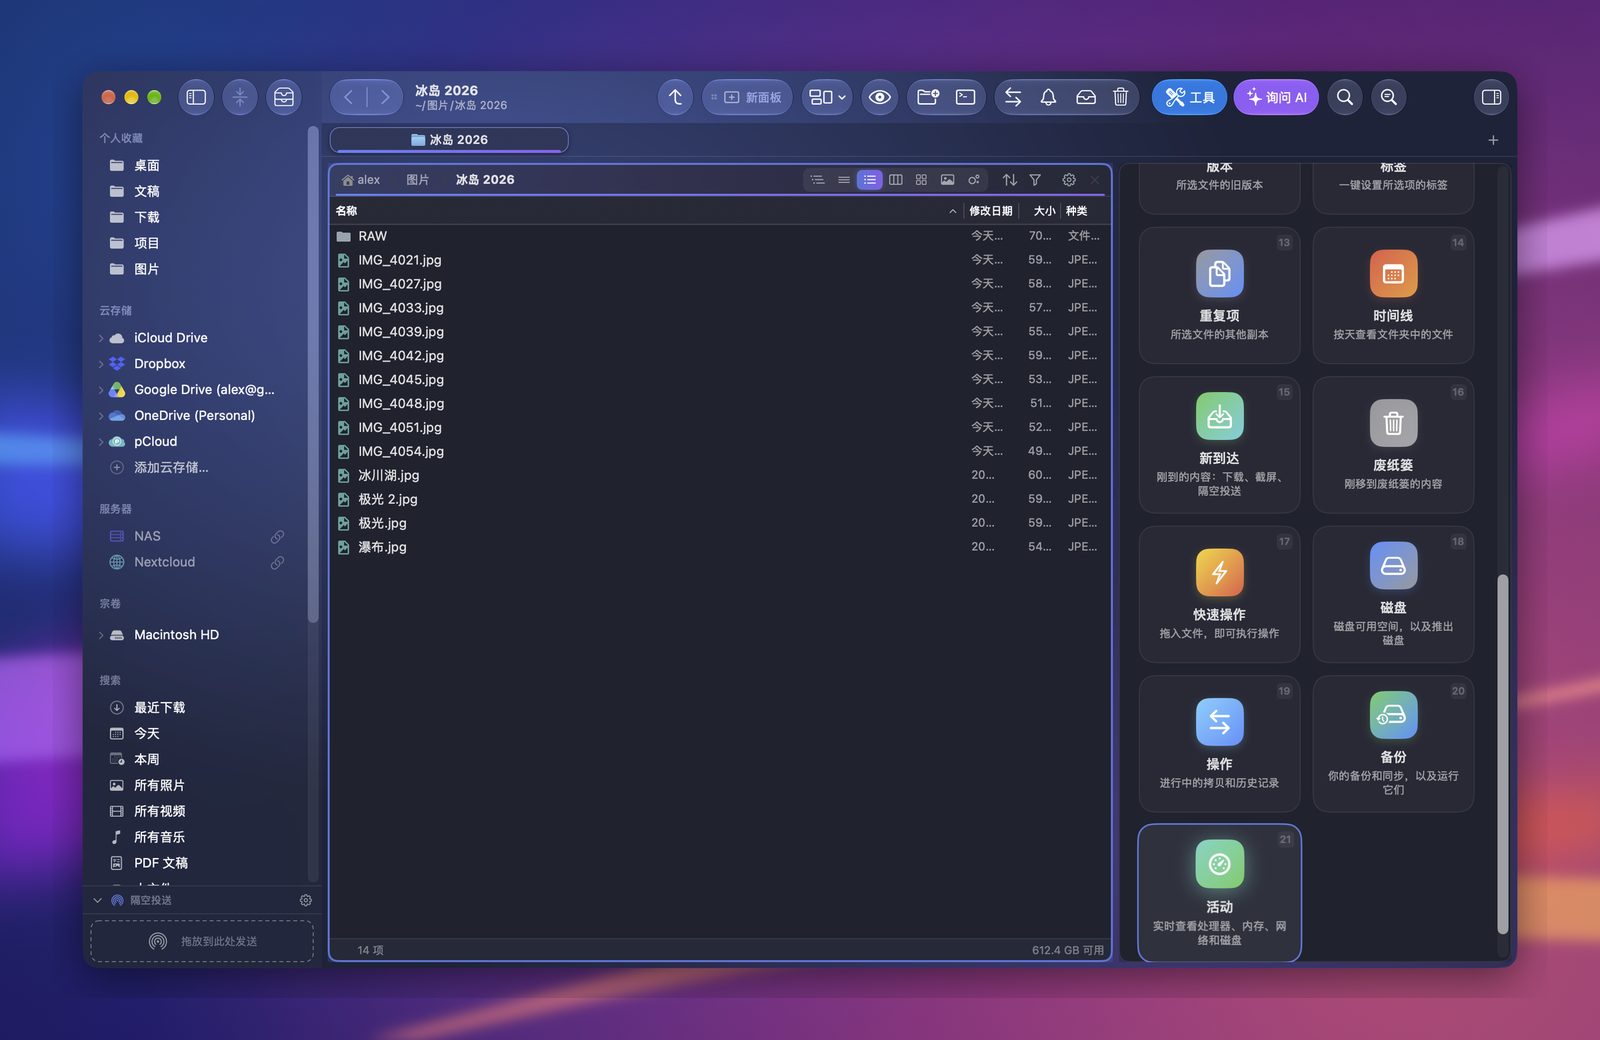Toggle the left sidebar visibility
1600x1040 pixels.
tap(196, 97)
